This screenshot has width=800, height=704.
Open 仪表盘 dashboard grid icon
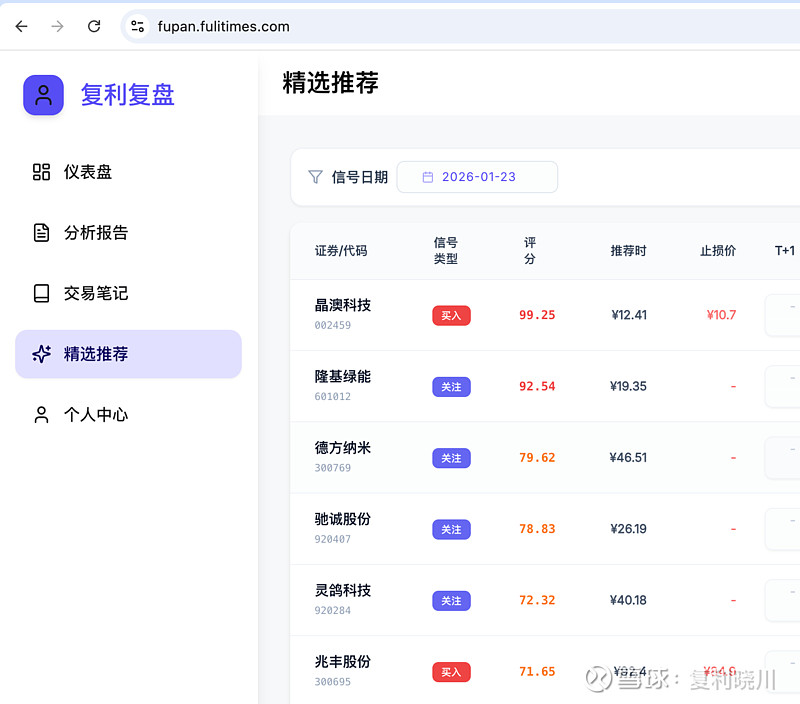click(x=41, y=172)
